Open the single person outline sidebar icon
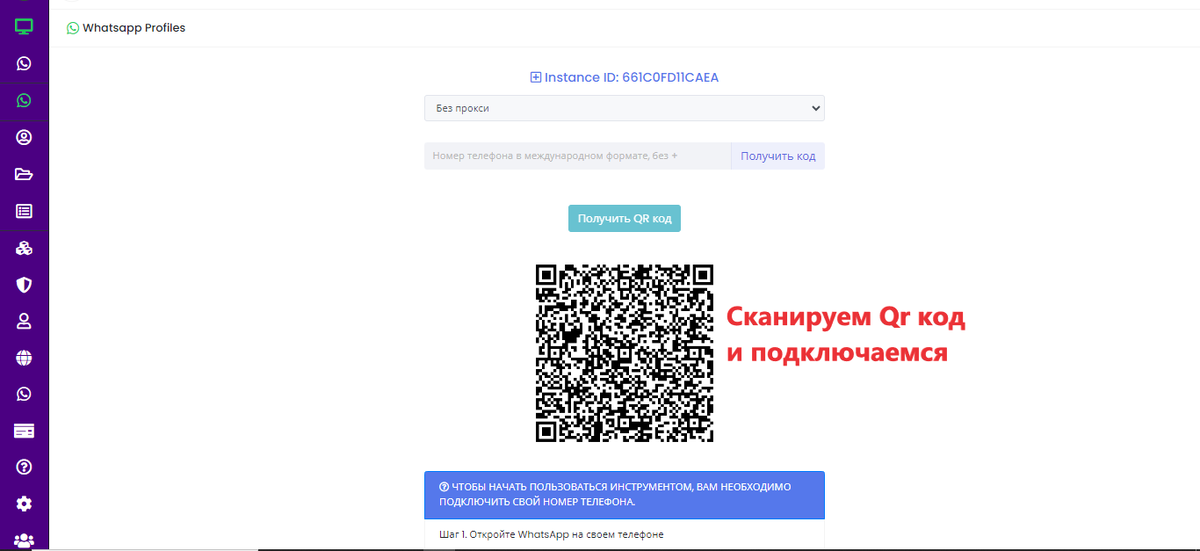1200x551 pixels. 24,321
